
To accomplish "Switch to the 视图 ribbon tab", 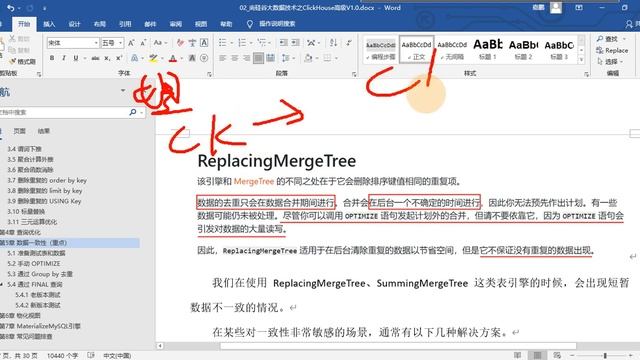I will coord(201,24).
